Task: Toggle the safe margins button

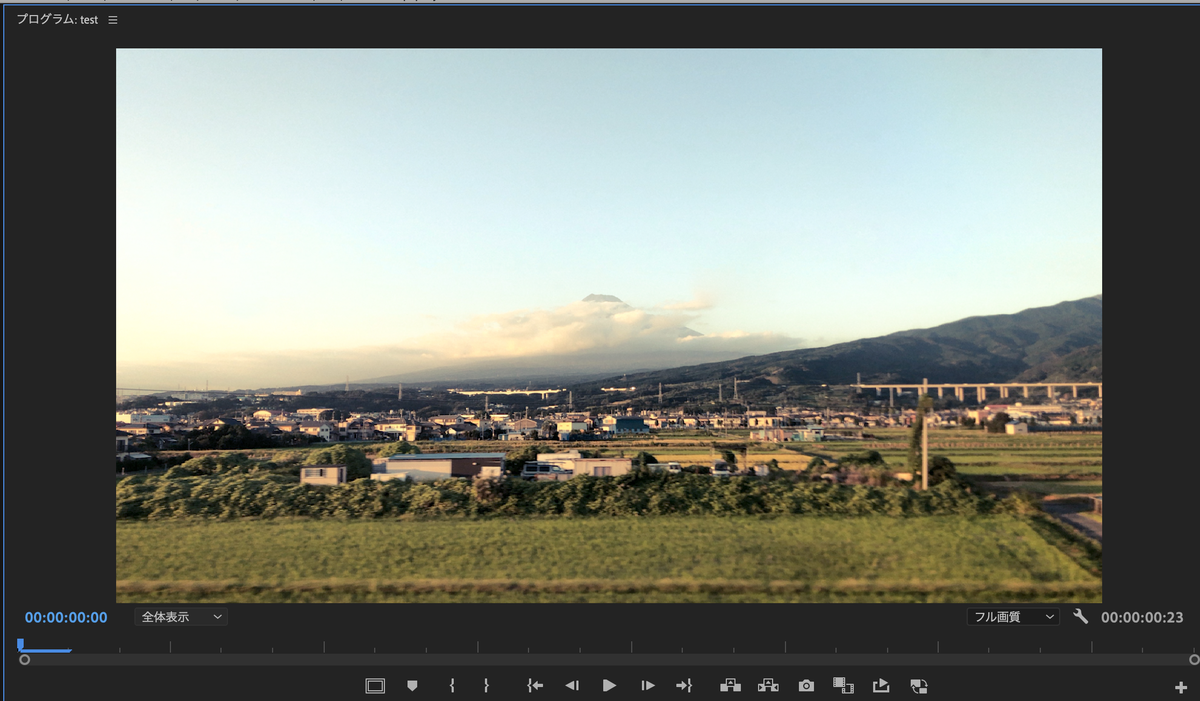Action: (375, 686)
